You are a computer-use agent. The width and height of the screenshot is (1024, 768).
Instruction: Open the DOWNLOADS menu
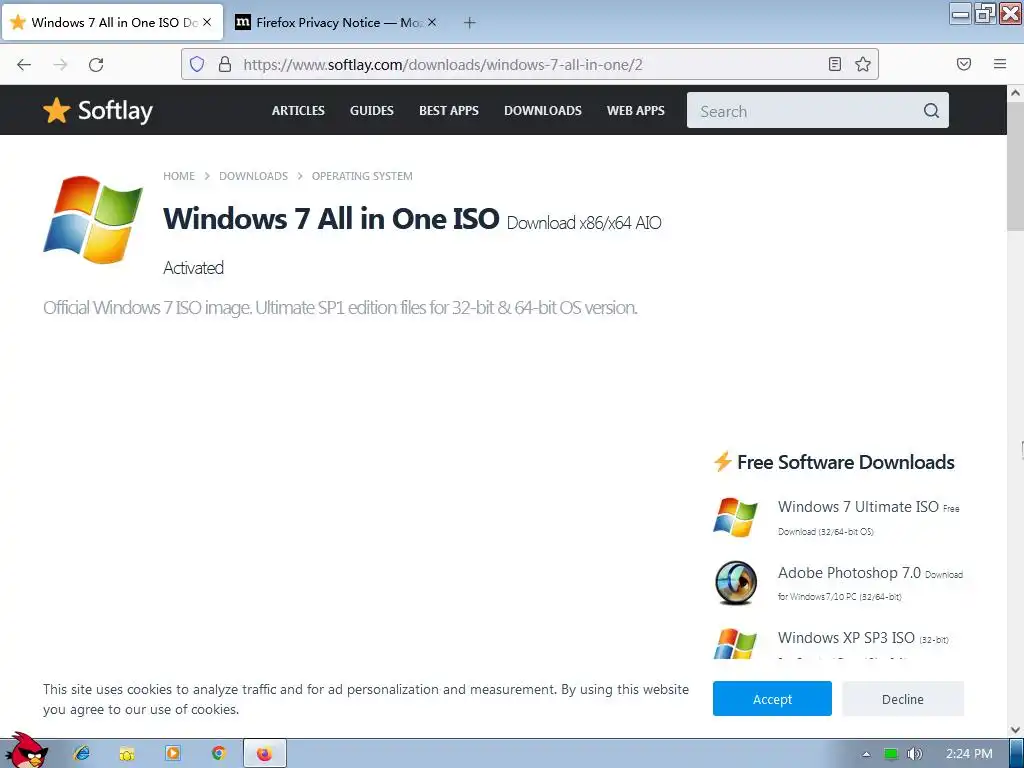(543, 110)
